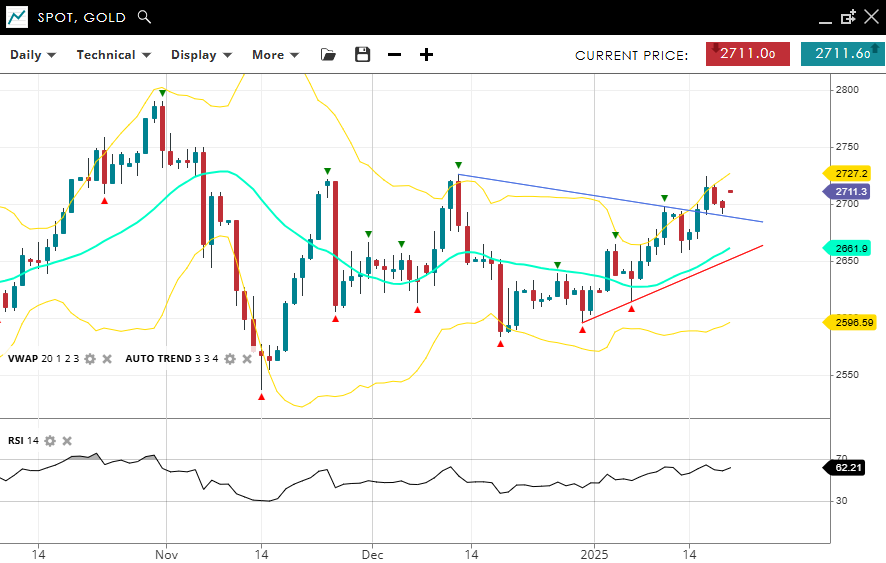Viewport: 886px width, 563px height.
Task: Click the yellow 2727.2 price axis label
Action: (849, 173)
